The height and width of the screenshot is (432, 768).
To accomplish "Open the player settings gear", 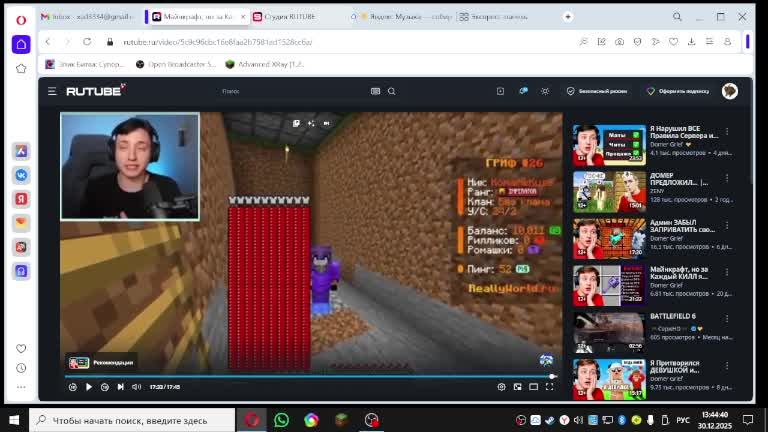I will click(501, 387).
